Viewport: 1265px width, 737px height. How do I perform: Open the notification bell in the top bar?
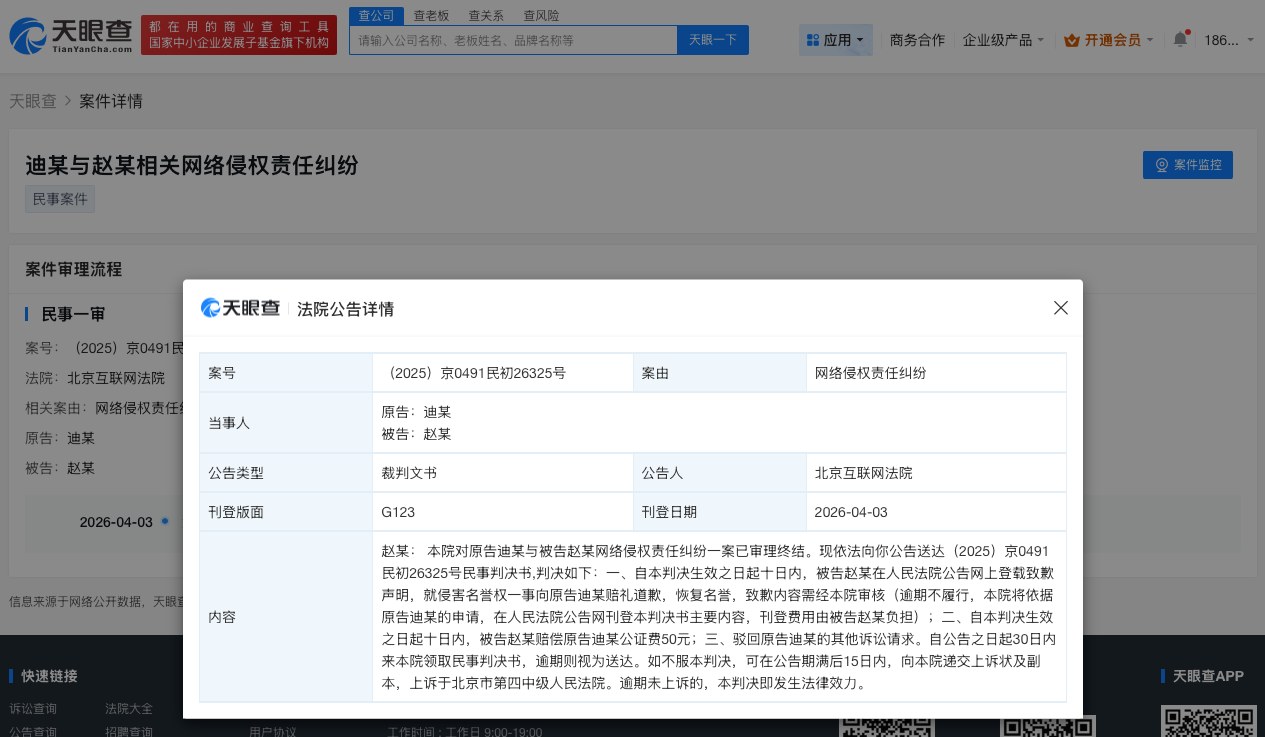(1180, 37)
